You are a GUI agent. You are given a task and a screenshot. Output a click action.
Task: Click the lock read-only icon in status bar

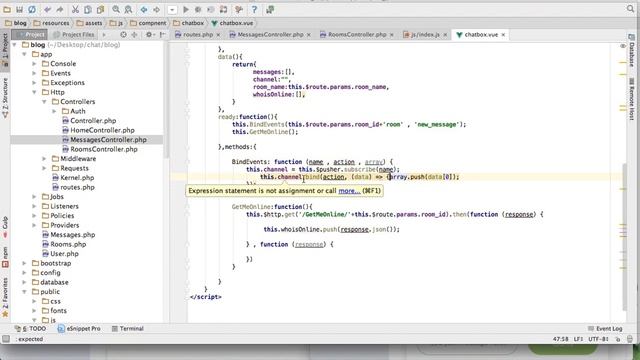pos(618,339)
